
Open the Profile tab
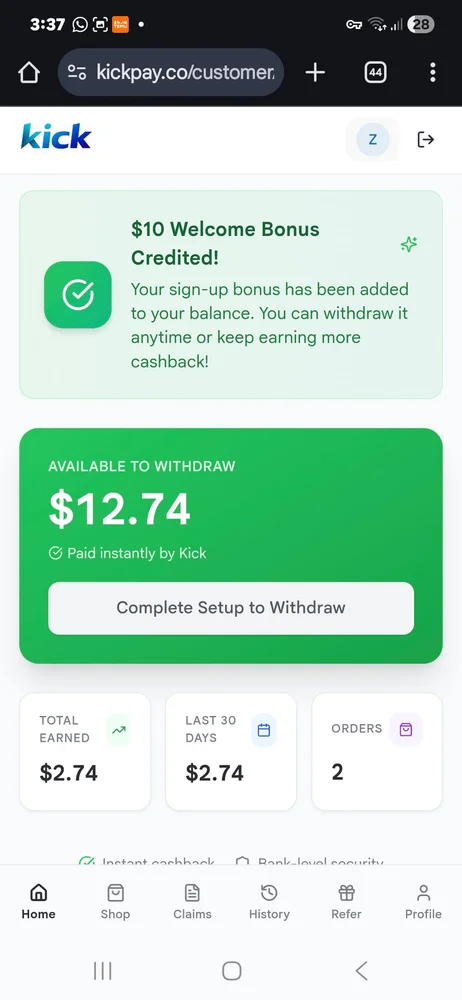click(423, 902)
